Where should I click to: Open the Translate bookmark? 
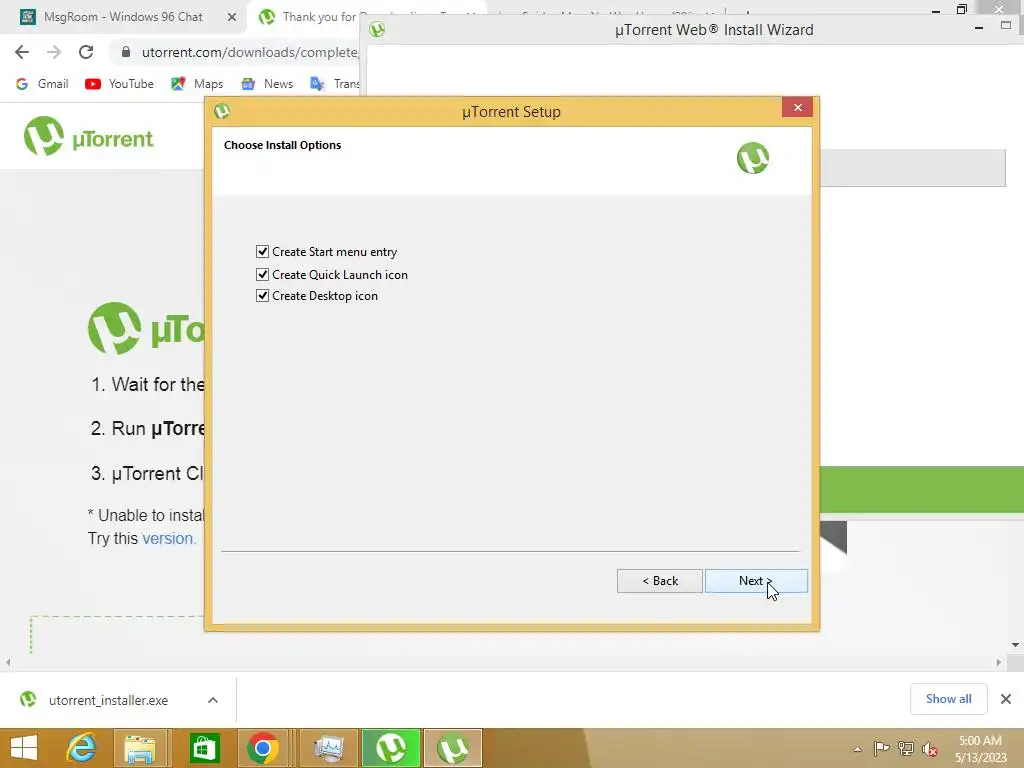[335, 84]
